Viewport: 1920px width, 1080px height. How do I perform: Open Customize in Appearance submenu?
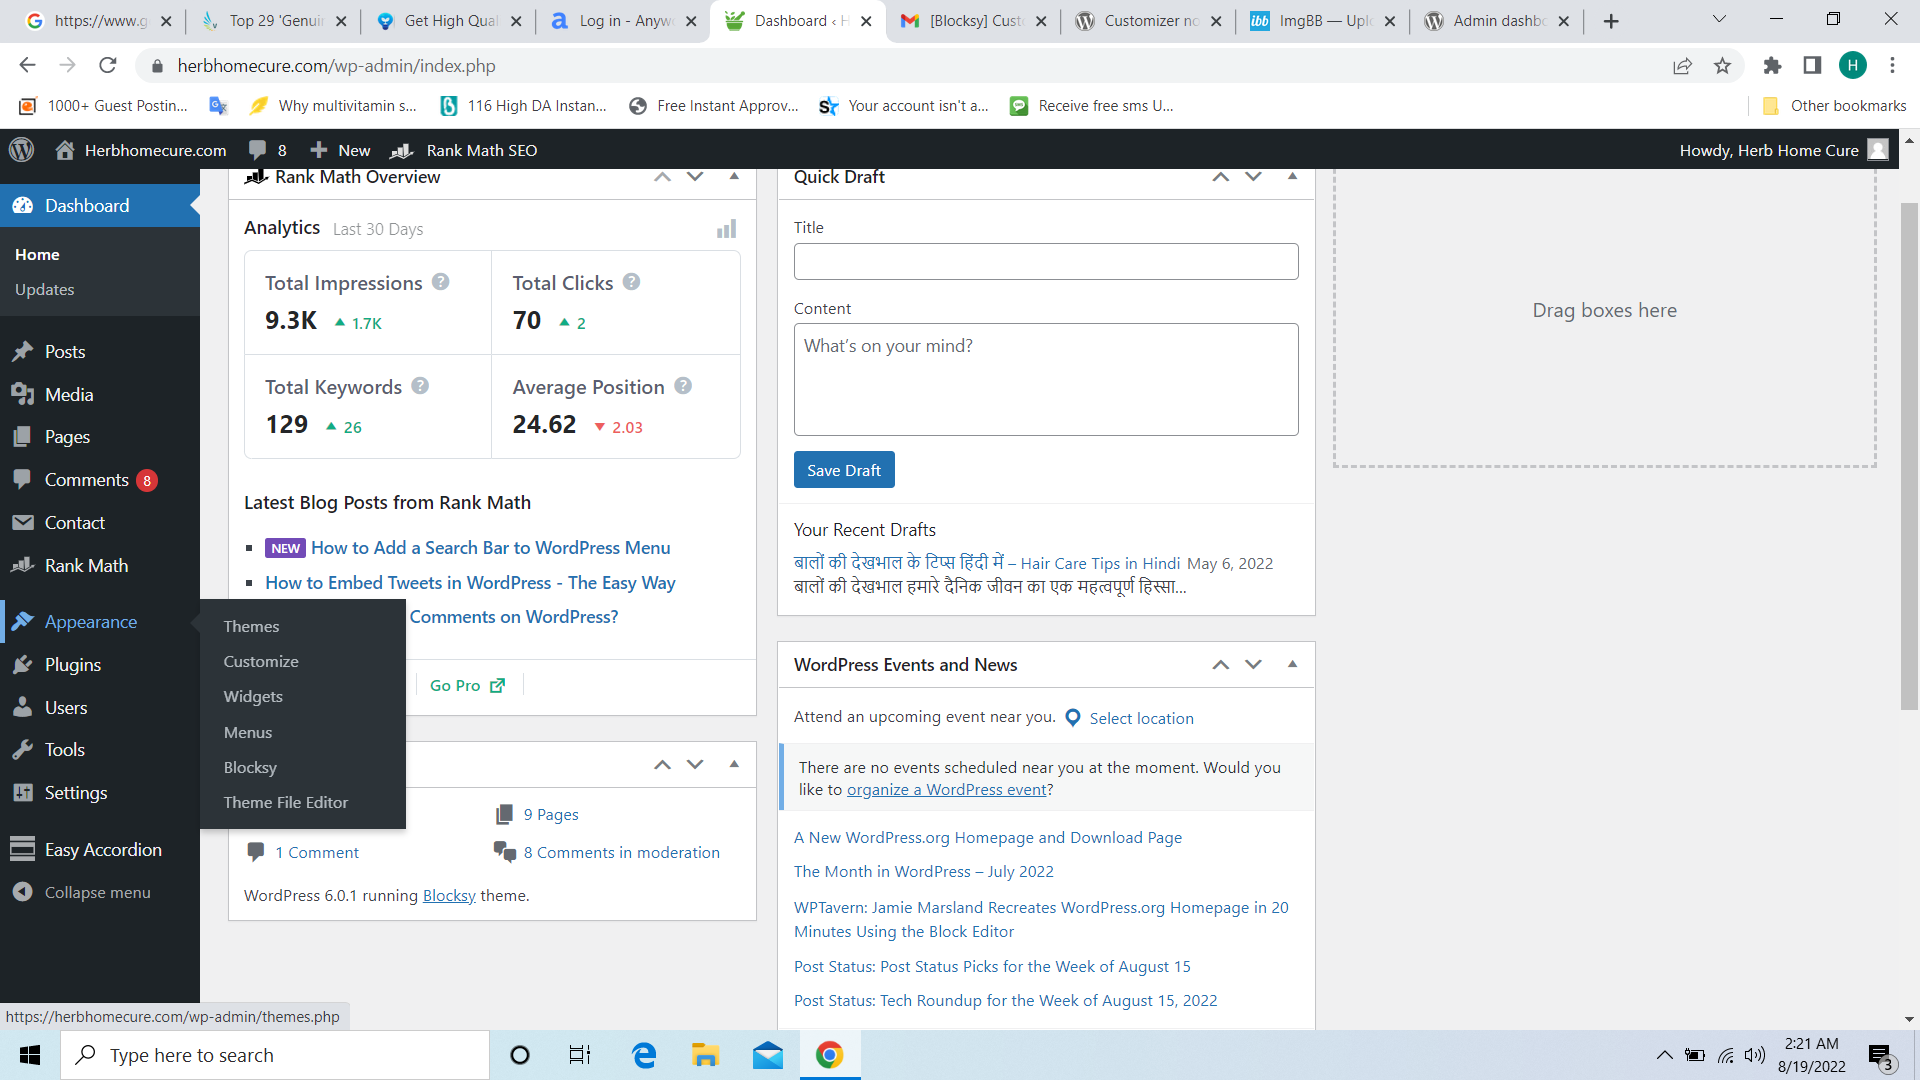coord(261,662)
